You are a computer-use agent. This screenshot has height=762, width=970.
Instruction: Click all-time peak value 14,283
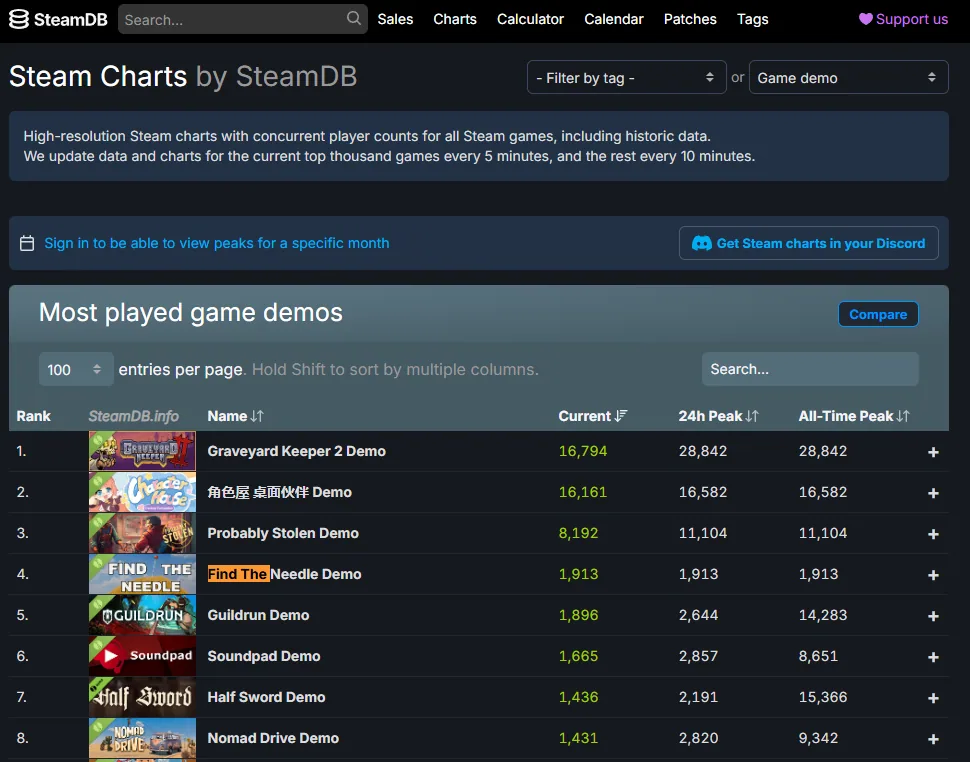pos(822,615)
